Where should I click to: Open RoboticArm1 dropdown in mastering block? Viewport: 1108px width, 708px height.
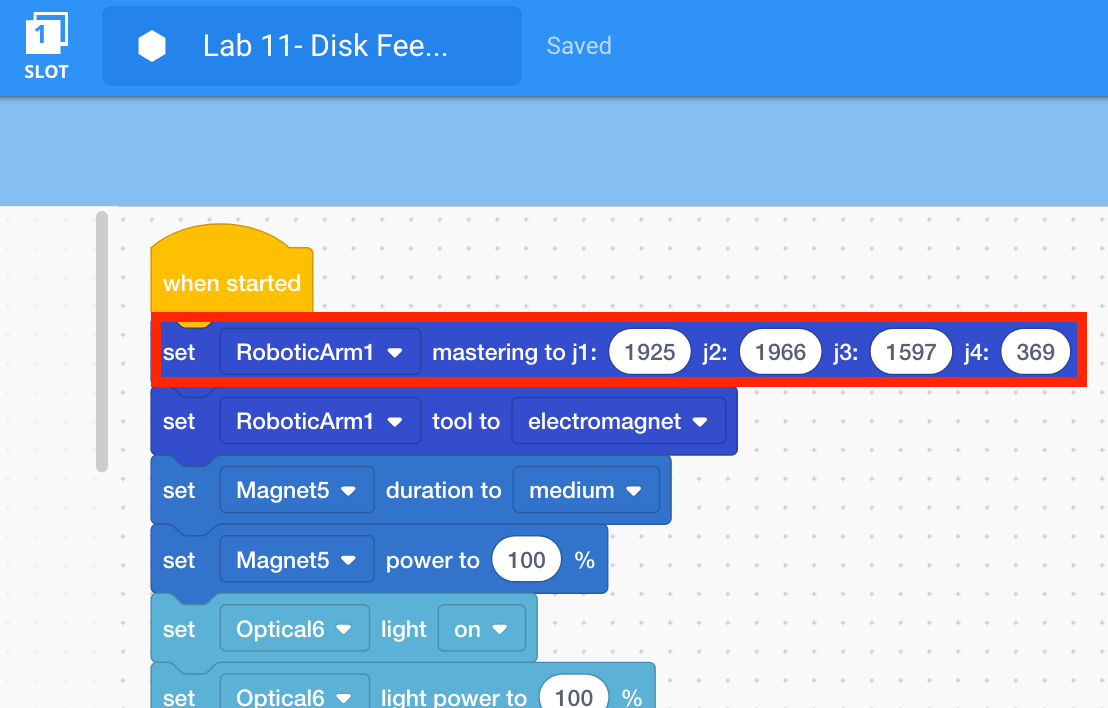point(319,352)
